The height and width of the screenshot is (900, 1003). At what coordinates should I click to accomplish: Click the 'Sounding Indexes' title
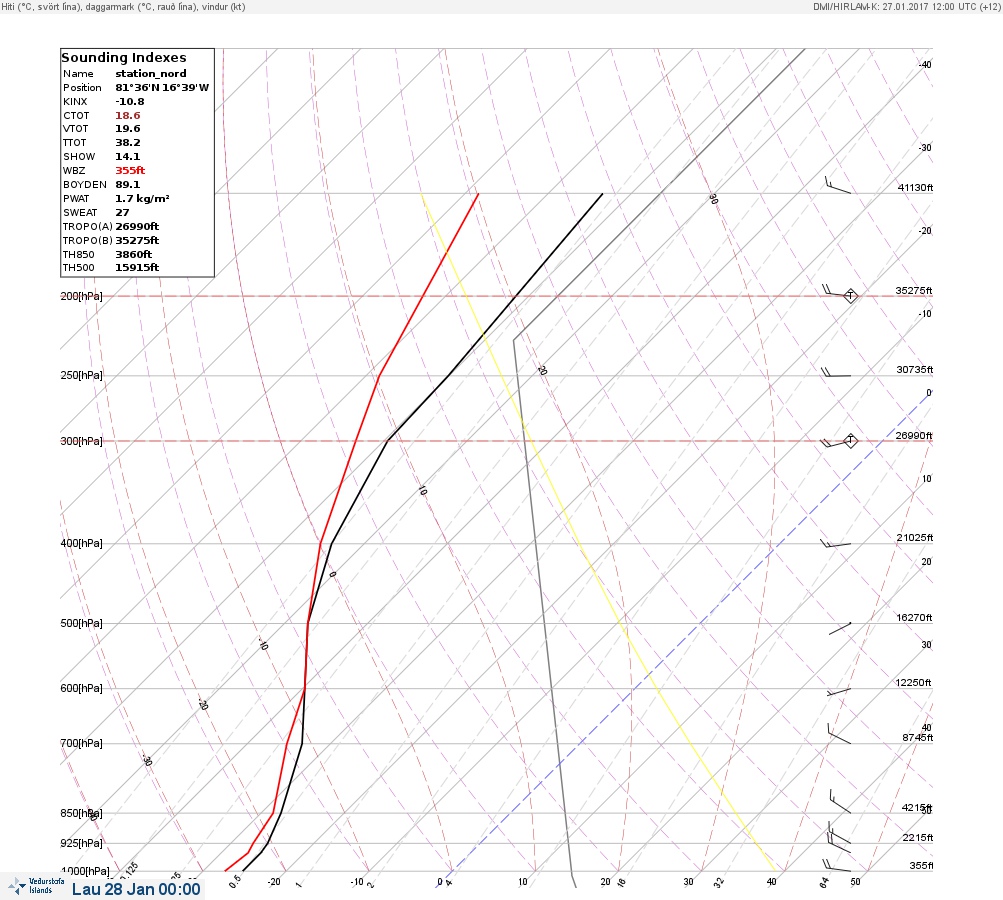point(123,58)
